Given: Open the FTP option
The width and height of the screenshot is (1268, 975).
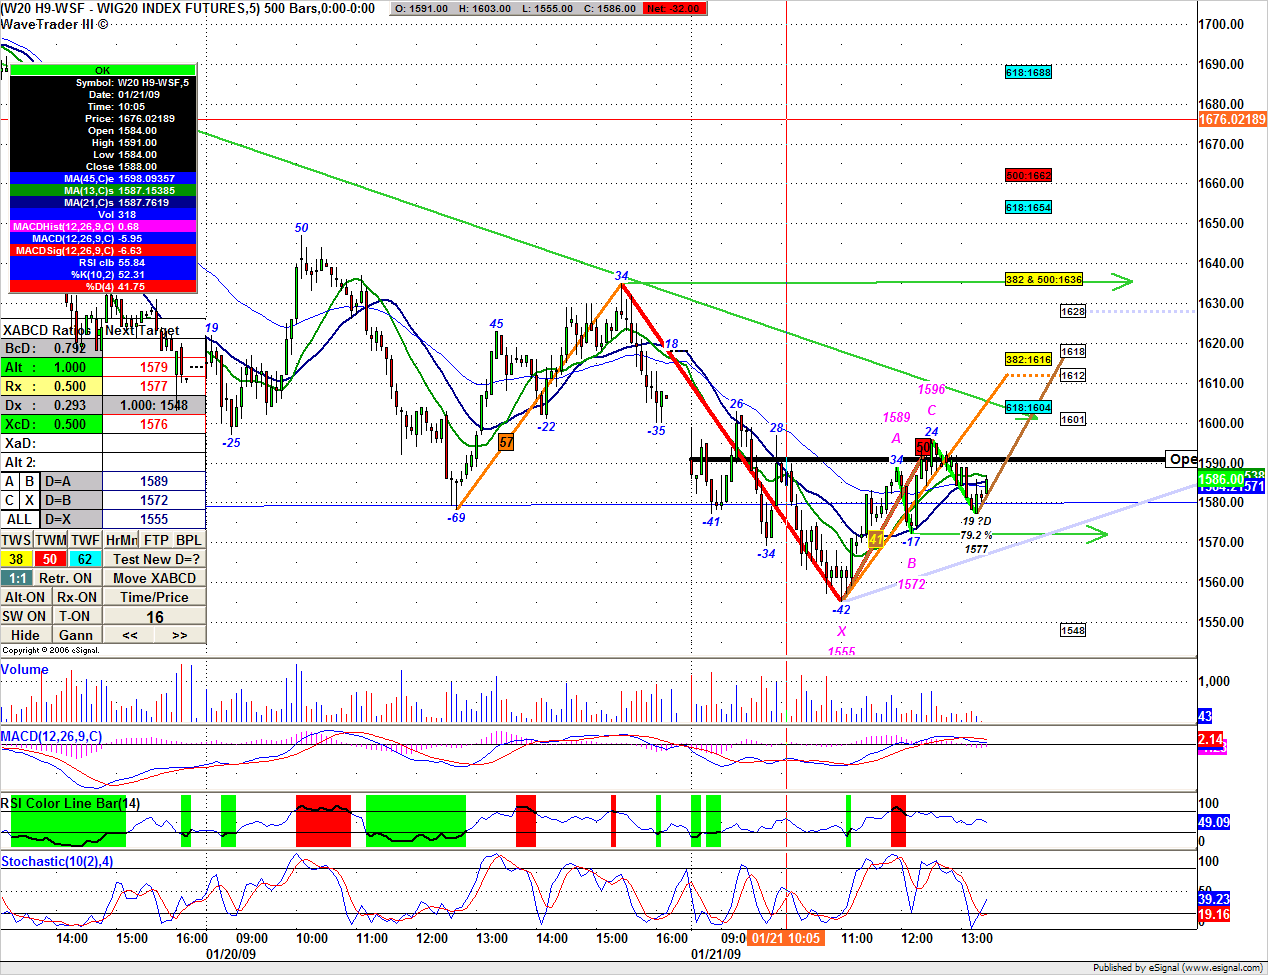Looking at the screenshot, I should pyautogui.click(x=156, y=540).
